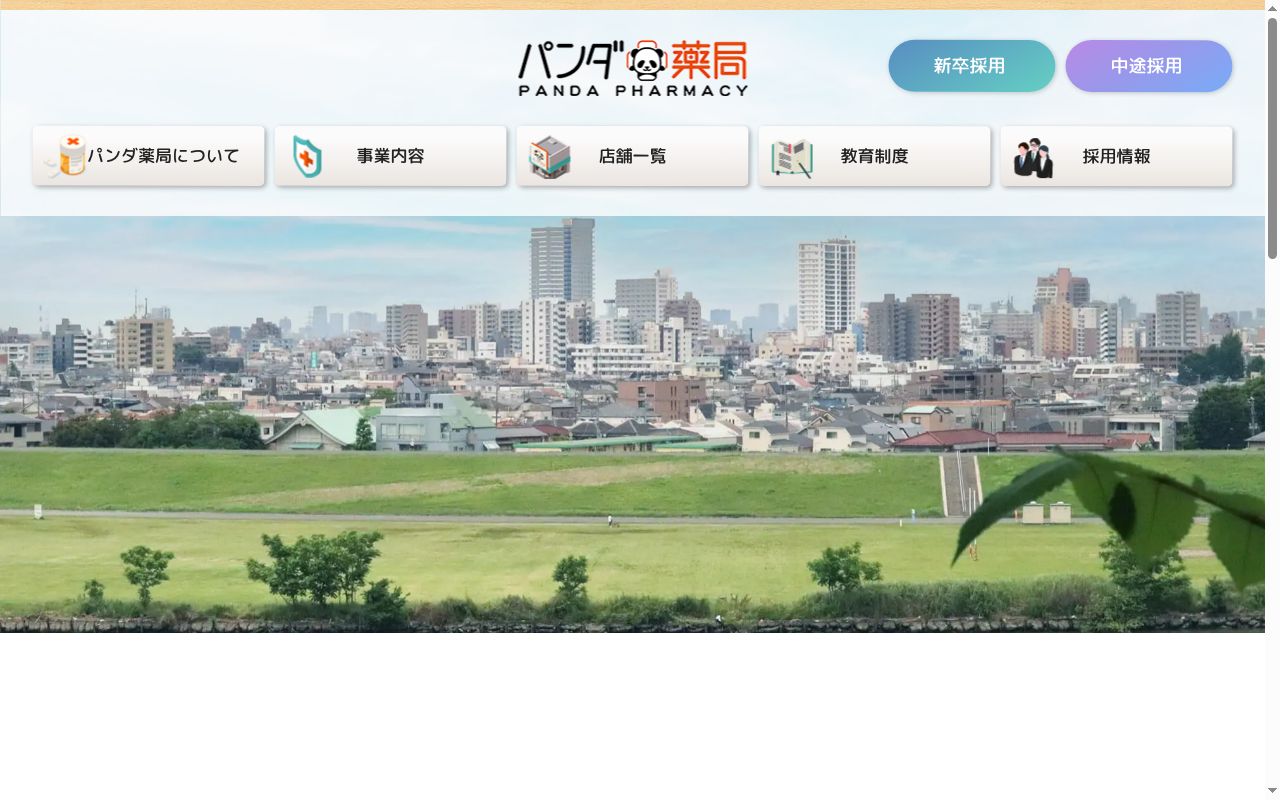Click the two staff members icon
Viewport: 1280px width, 800px height.
[x=1033, y=158]
